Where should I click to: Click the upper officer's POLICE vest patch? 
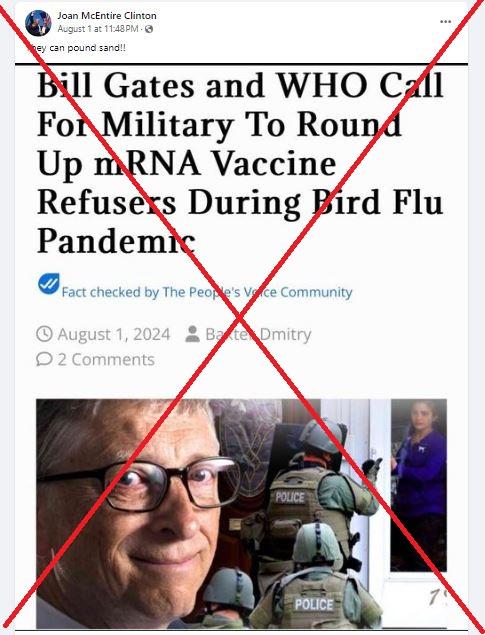[289, 497]
